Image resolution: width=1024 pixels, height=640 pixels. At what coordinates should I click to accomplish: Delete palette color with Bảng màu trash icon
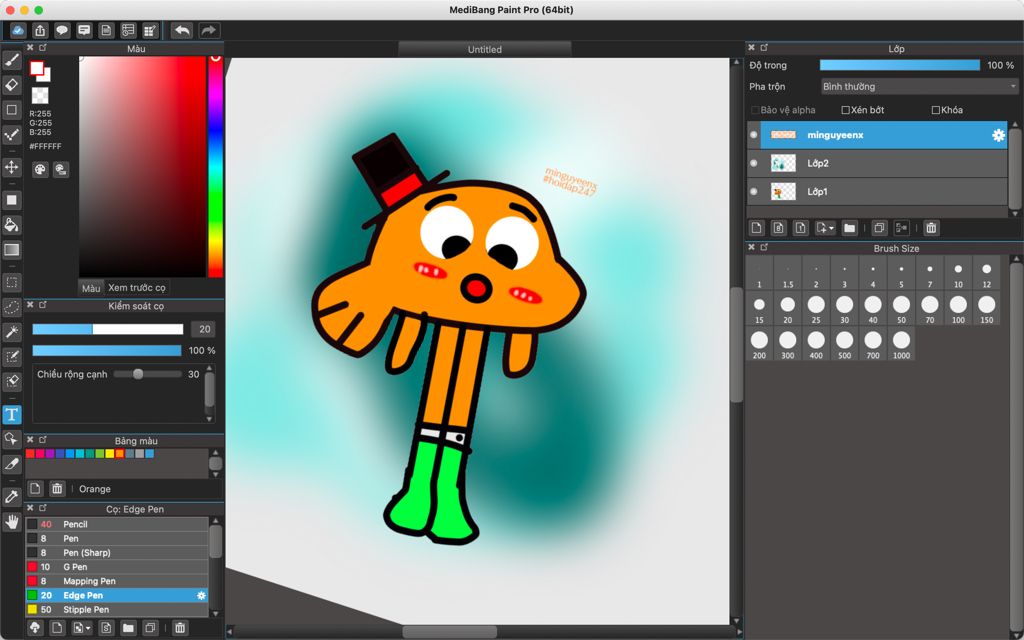pyautogui.click(x=57, y=488)
